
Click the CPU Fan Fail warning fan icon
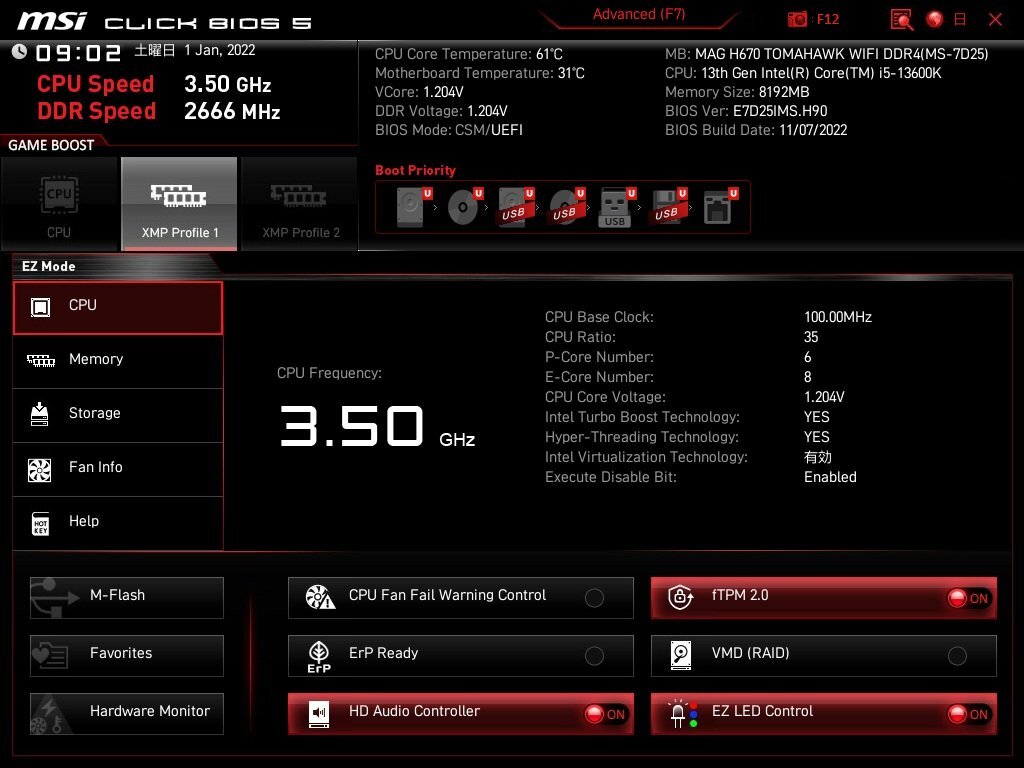click(x=320, y=597)
